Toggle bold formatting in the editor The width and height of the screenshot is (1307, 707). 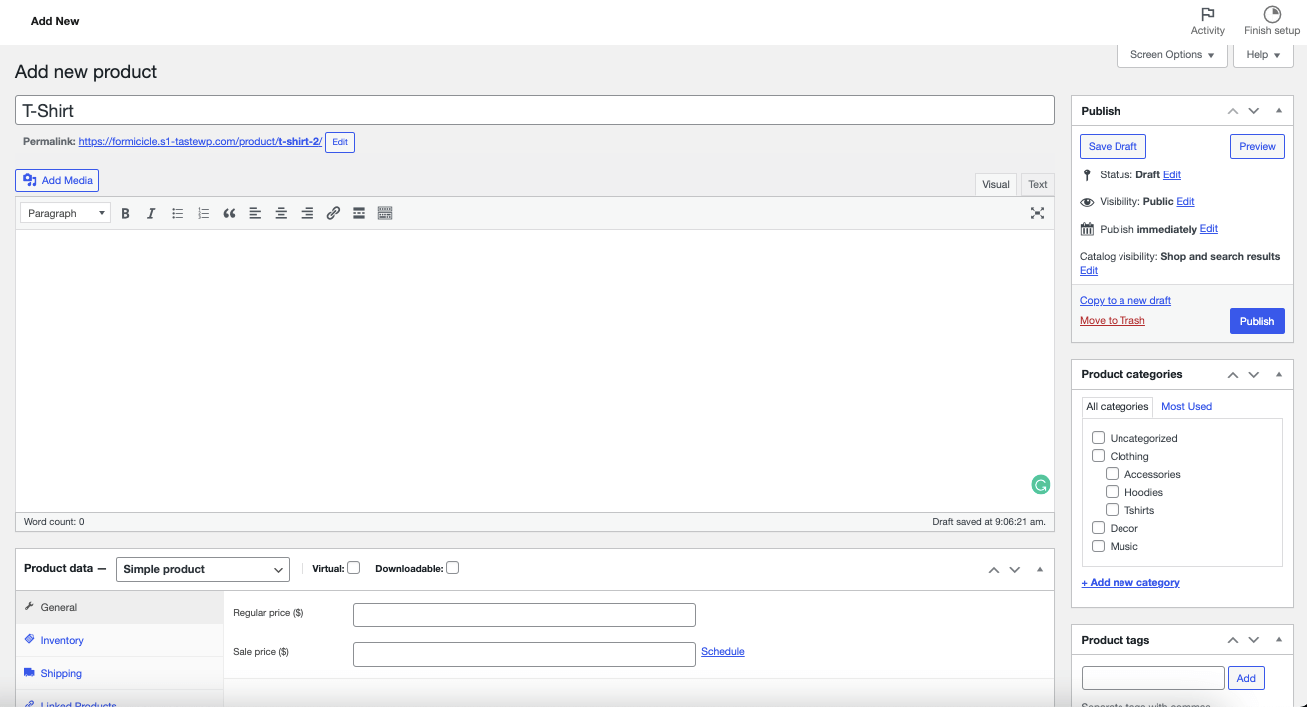coord(125,213)
